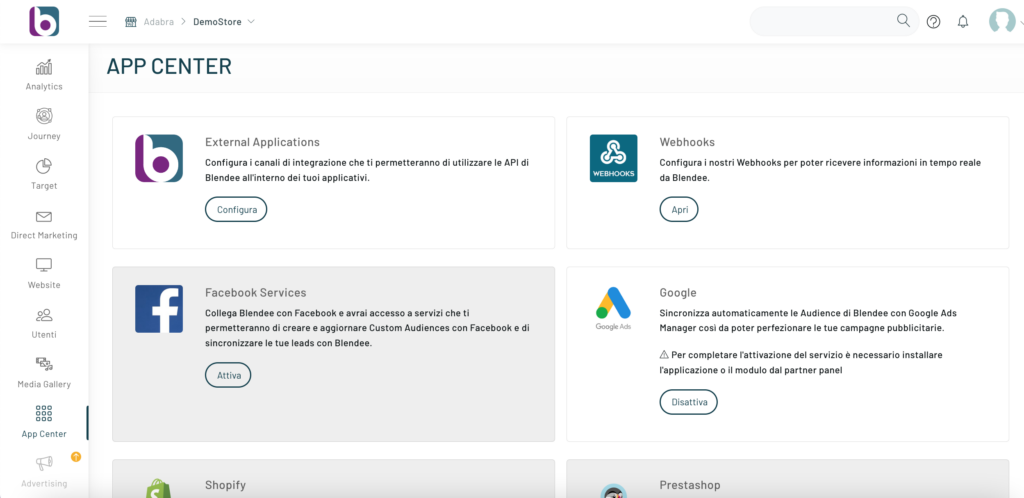Image resolution: width=1024 pixels, height=498 pixels.
Task: Disable Google integration with Disattiva
Action: [688, 402]
